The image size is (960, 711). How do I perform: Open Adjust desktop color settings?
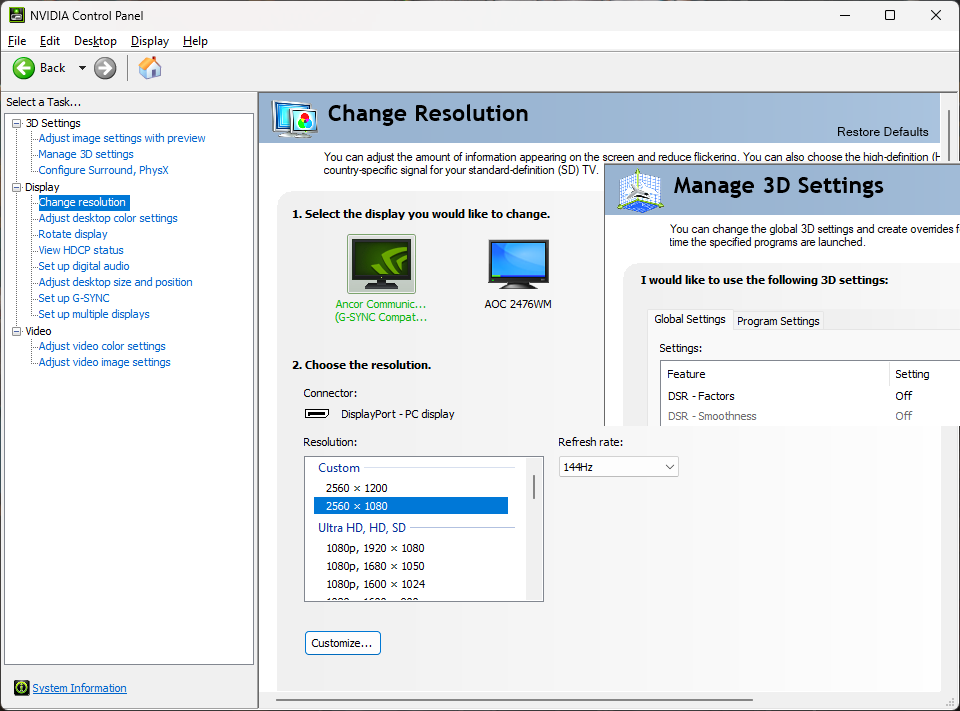point(108,218)
